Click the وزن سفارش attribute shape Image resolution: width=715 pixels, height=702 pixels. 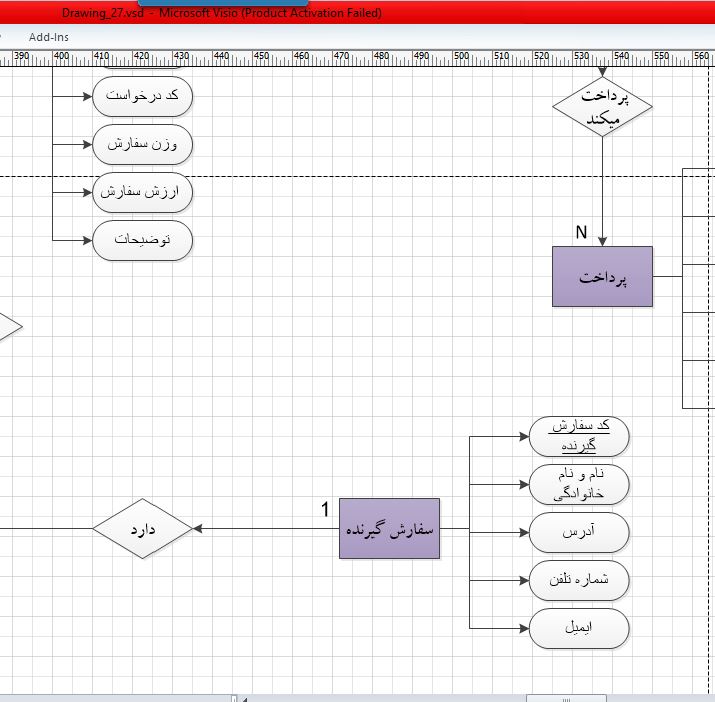point(143,145)
